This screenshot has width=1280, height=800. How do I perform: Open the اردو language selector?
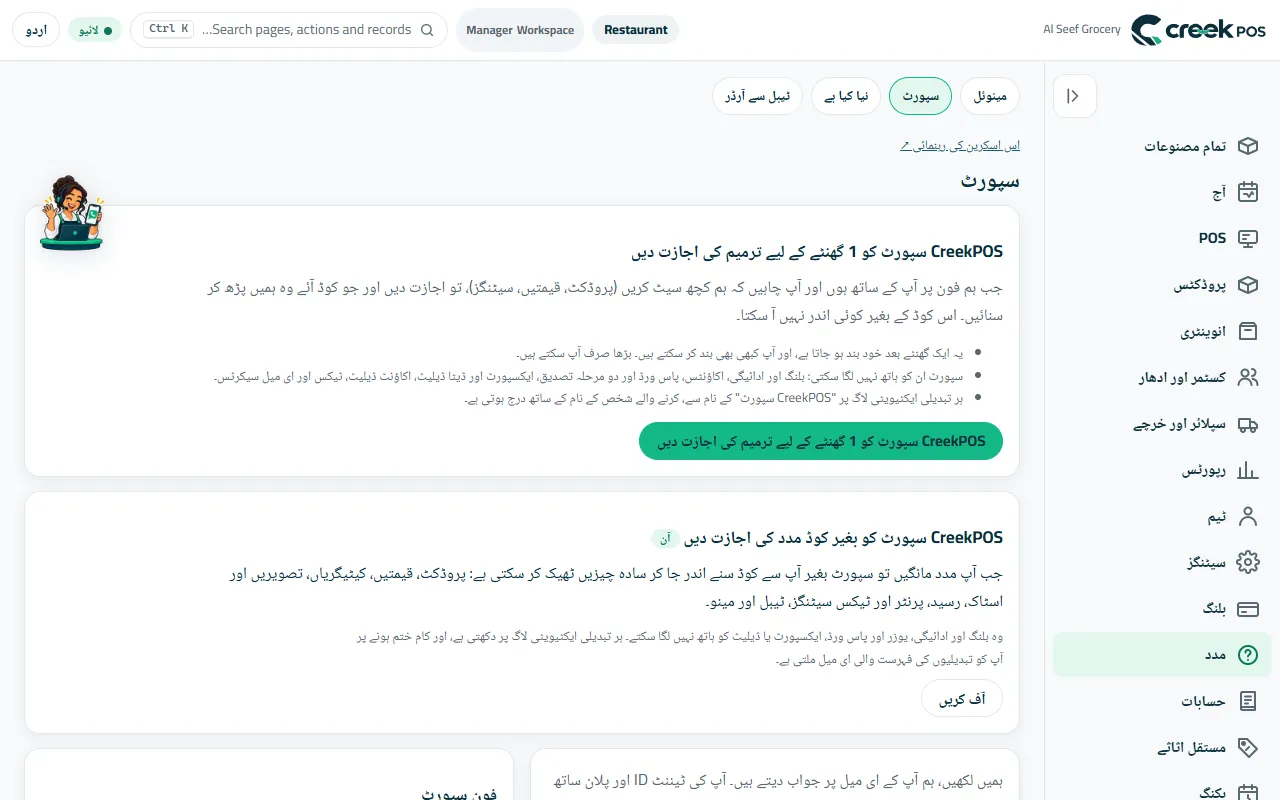tap(36, 30)
